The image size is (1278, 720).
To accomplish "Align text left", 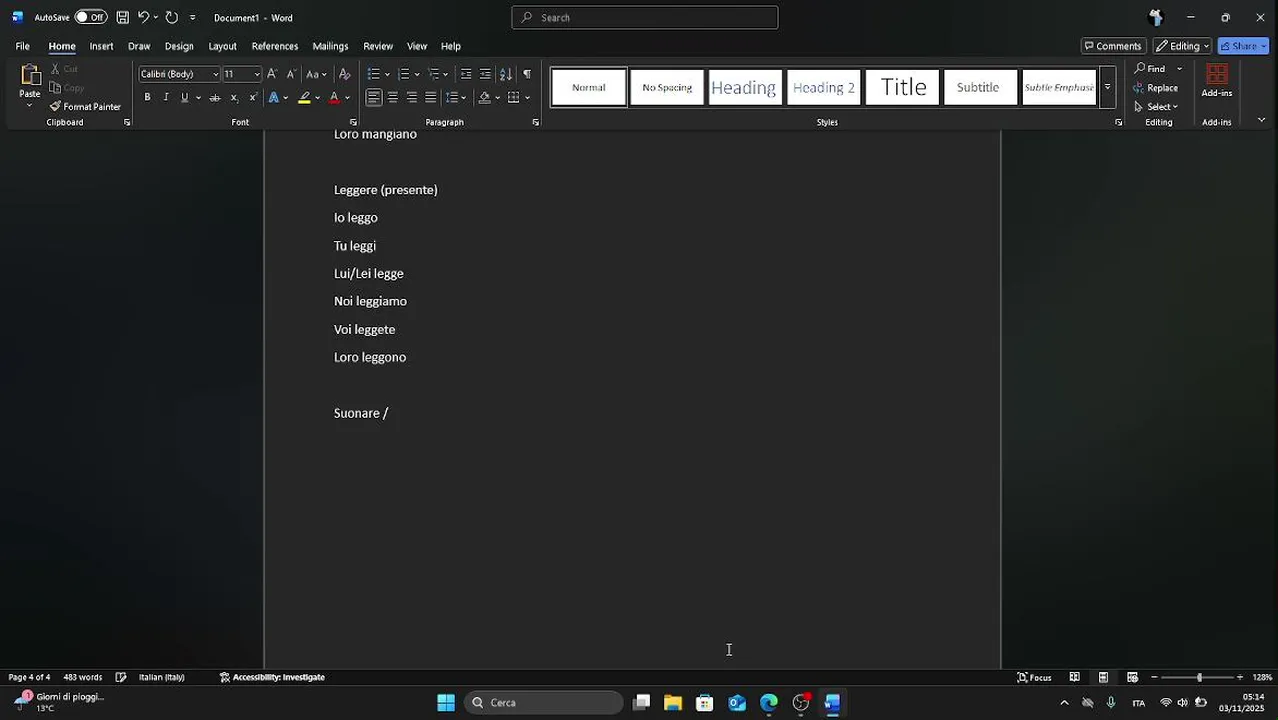I will pyautogui.click(x=373, y=98).
